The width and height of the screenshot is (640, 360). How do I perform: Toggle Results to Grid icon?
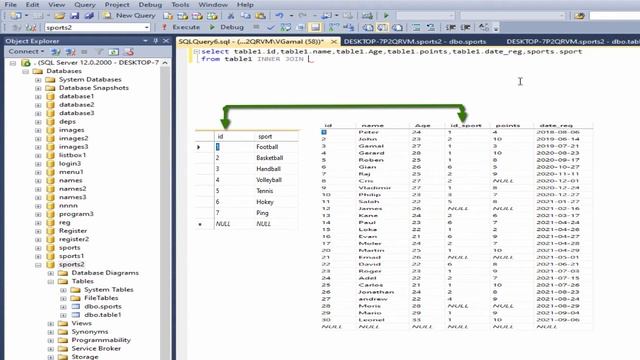pyautogui.click(x=382, y=27)
